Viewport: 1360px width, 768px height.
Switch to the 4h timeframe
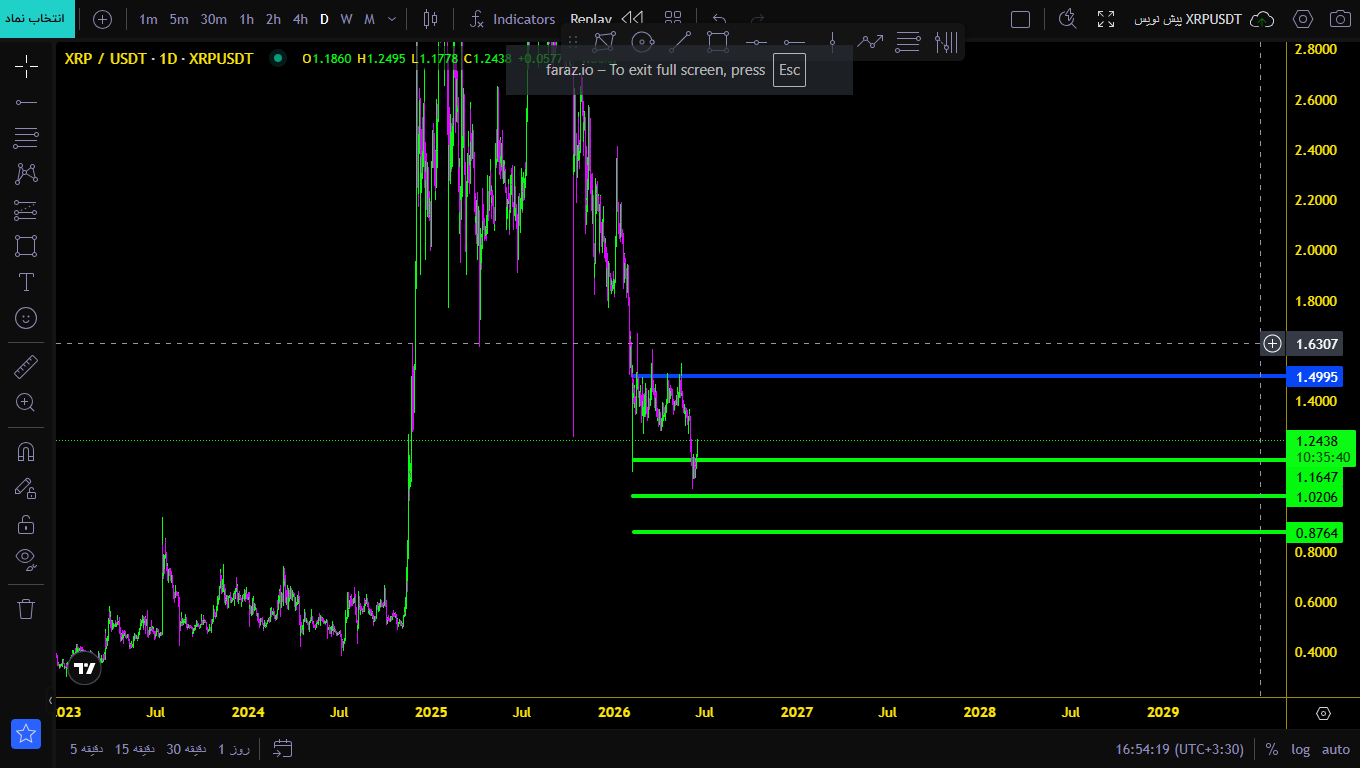pos(300,19)
